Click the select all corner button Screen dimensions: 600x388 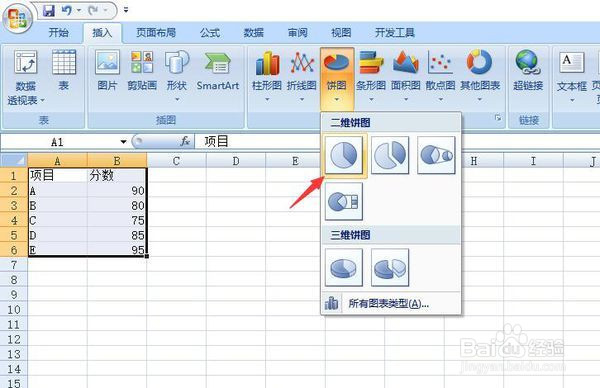click(x=14, y=160)
